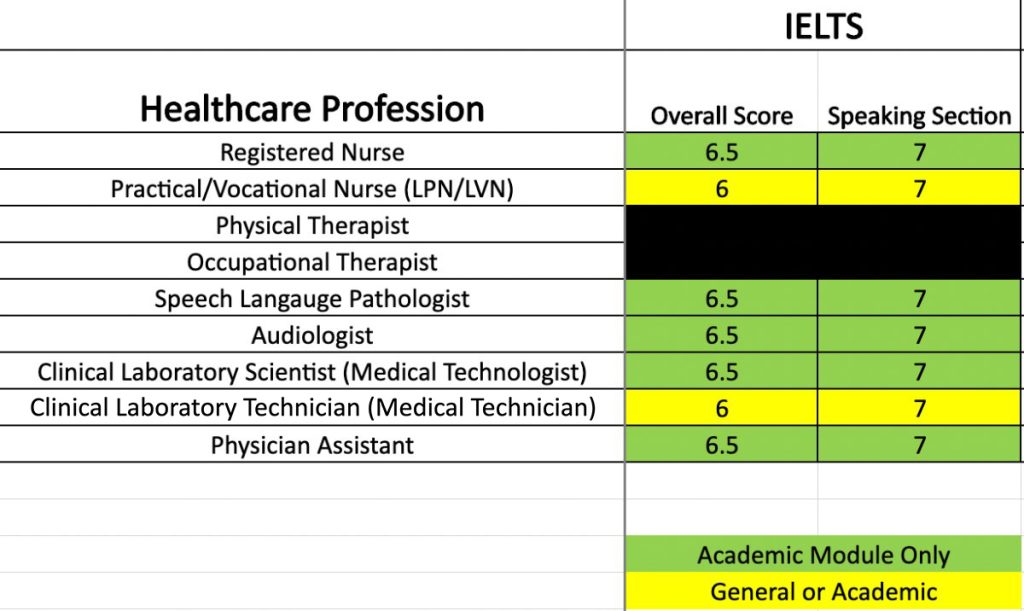The width and height of the screenshot is (1024, 611).
Task: Click the Registered Nurse cell
Action: pyautogui.click(x=312, y=153)
